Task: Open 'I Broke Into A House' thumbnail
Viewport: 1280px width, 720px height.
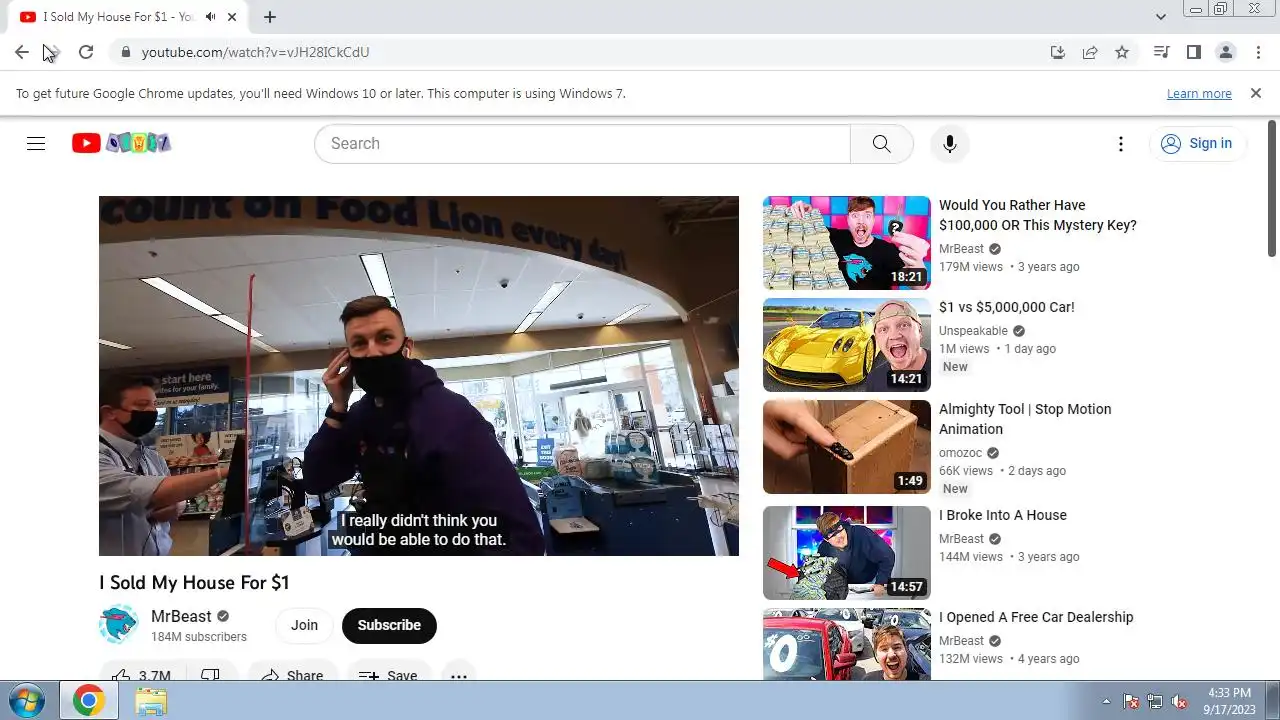Action: 847,553
